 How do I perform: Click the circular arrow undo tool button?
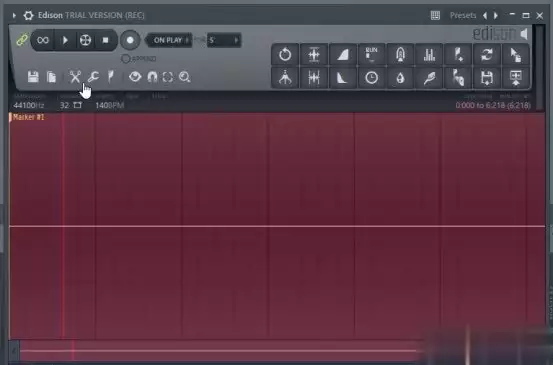pos(285,55)
